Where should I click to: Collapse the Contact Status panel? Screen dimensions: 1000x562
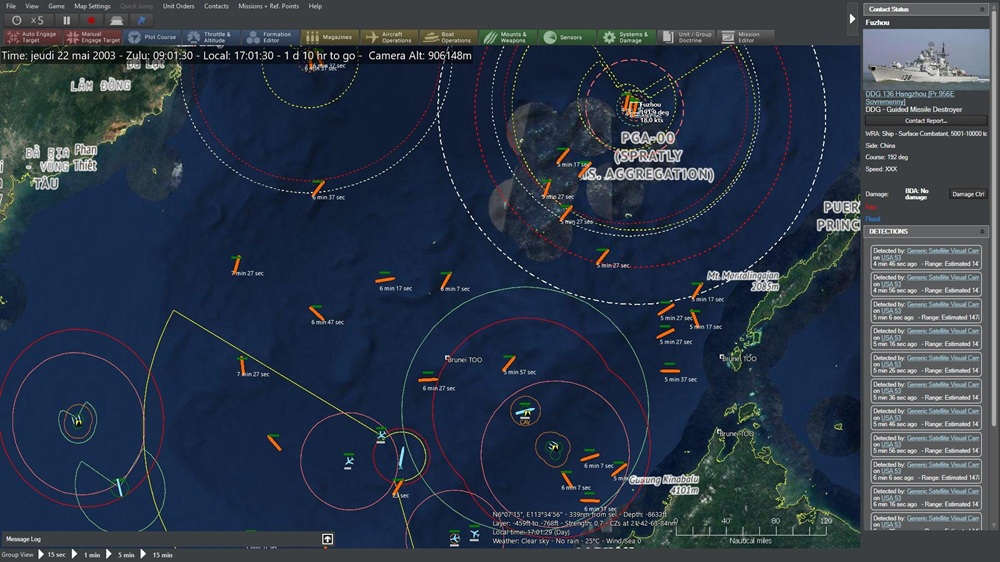coord(982,9)
